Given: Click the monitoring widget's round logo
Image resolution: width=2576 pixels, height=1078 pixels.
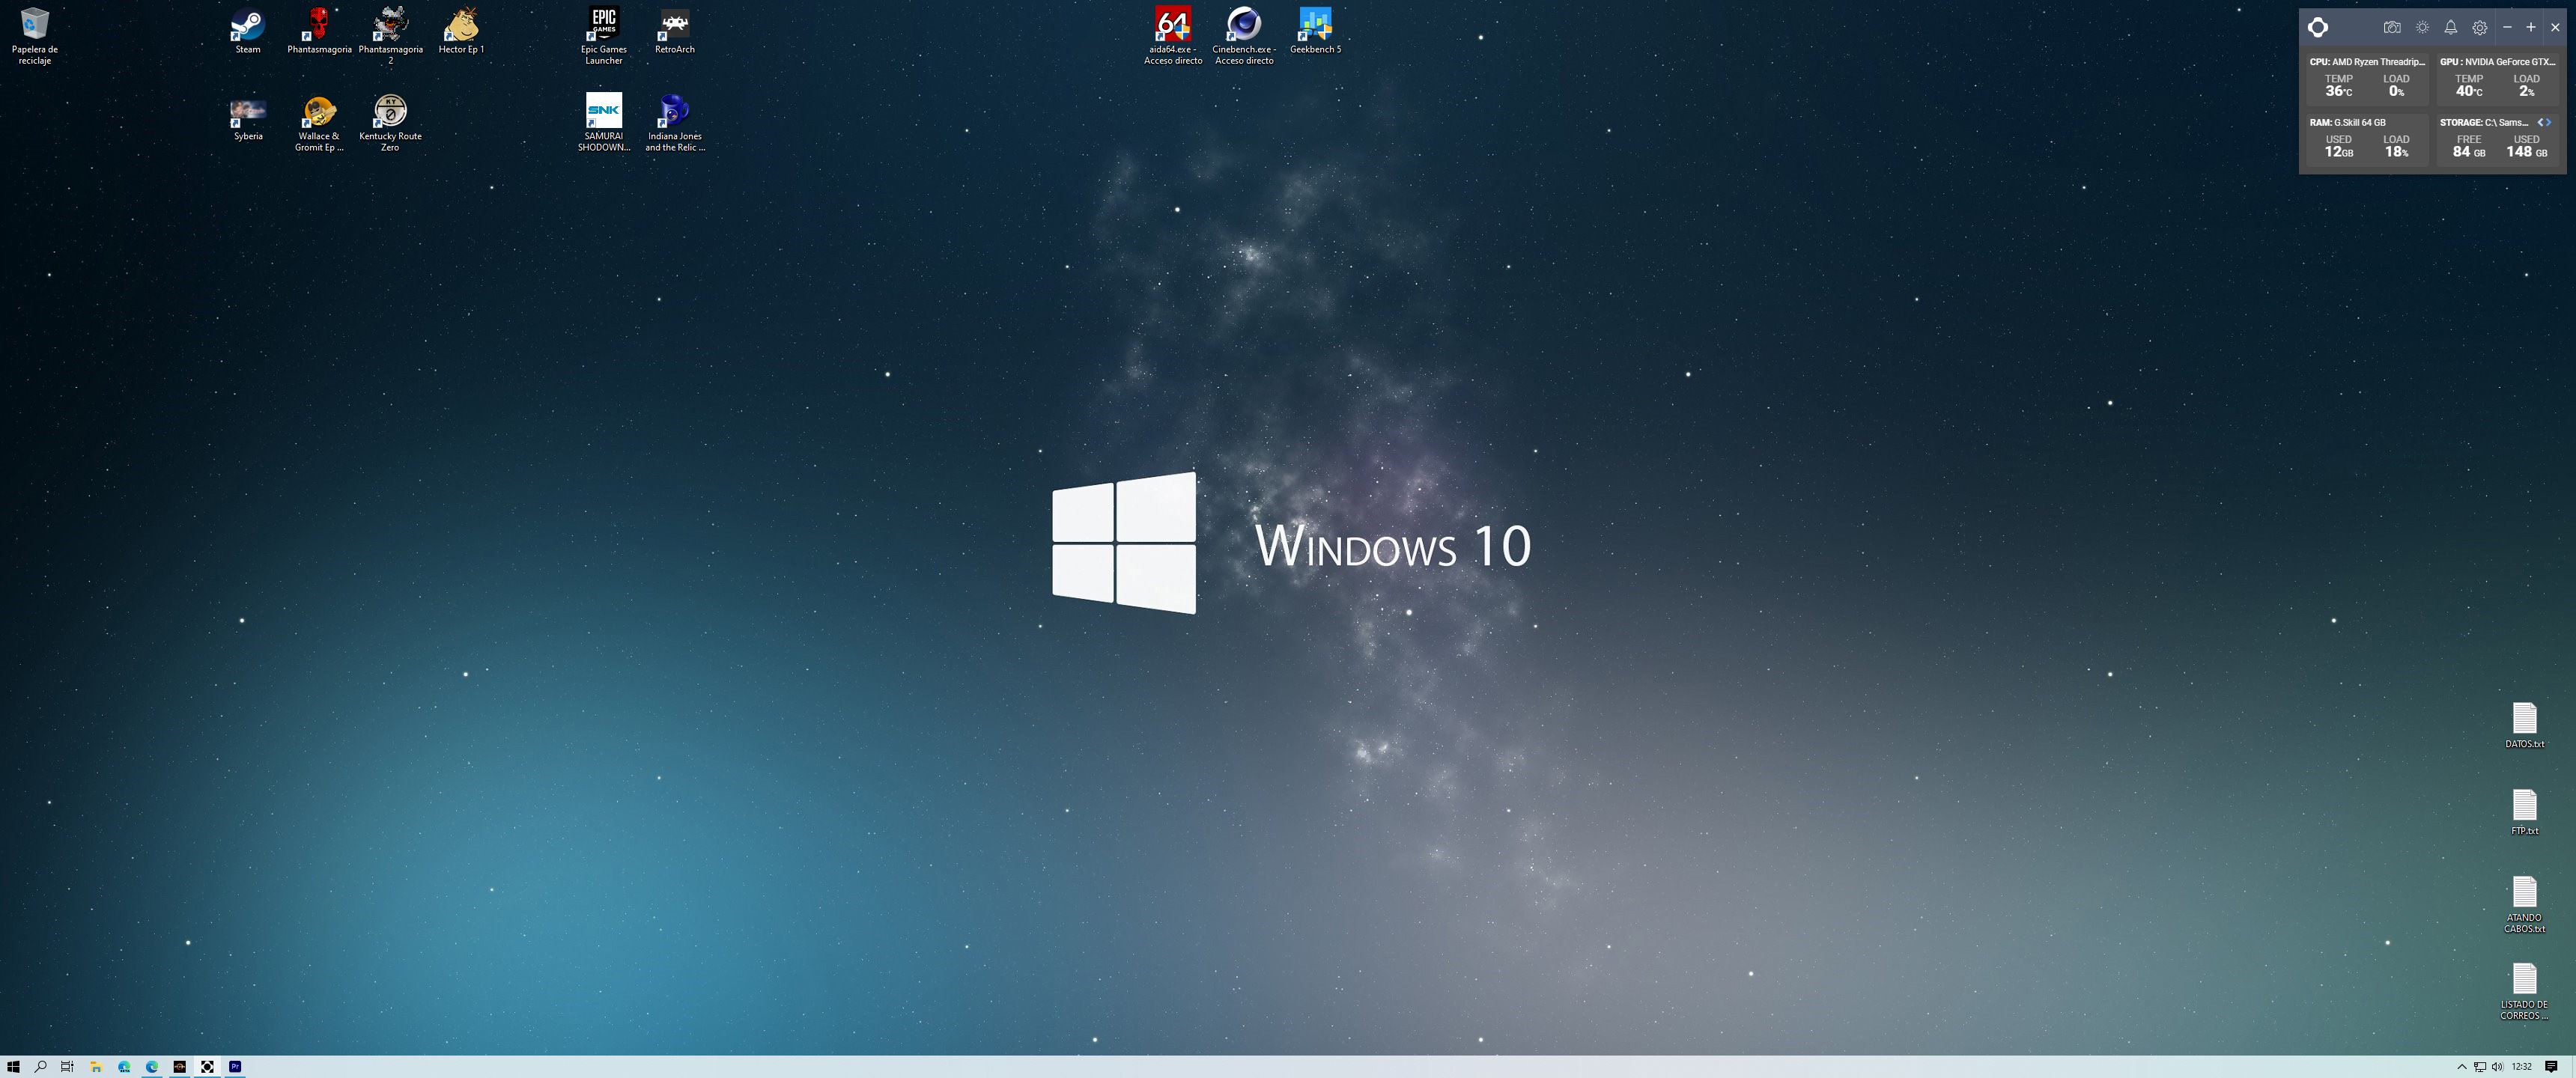Looking at the screenshot, I should click(x=2318, y=27).
